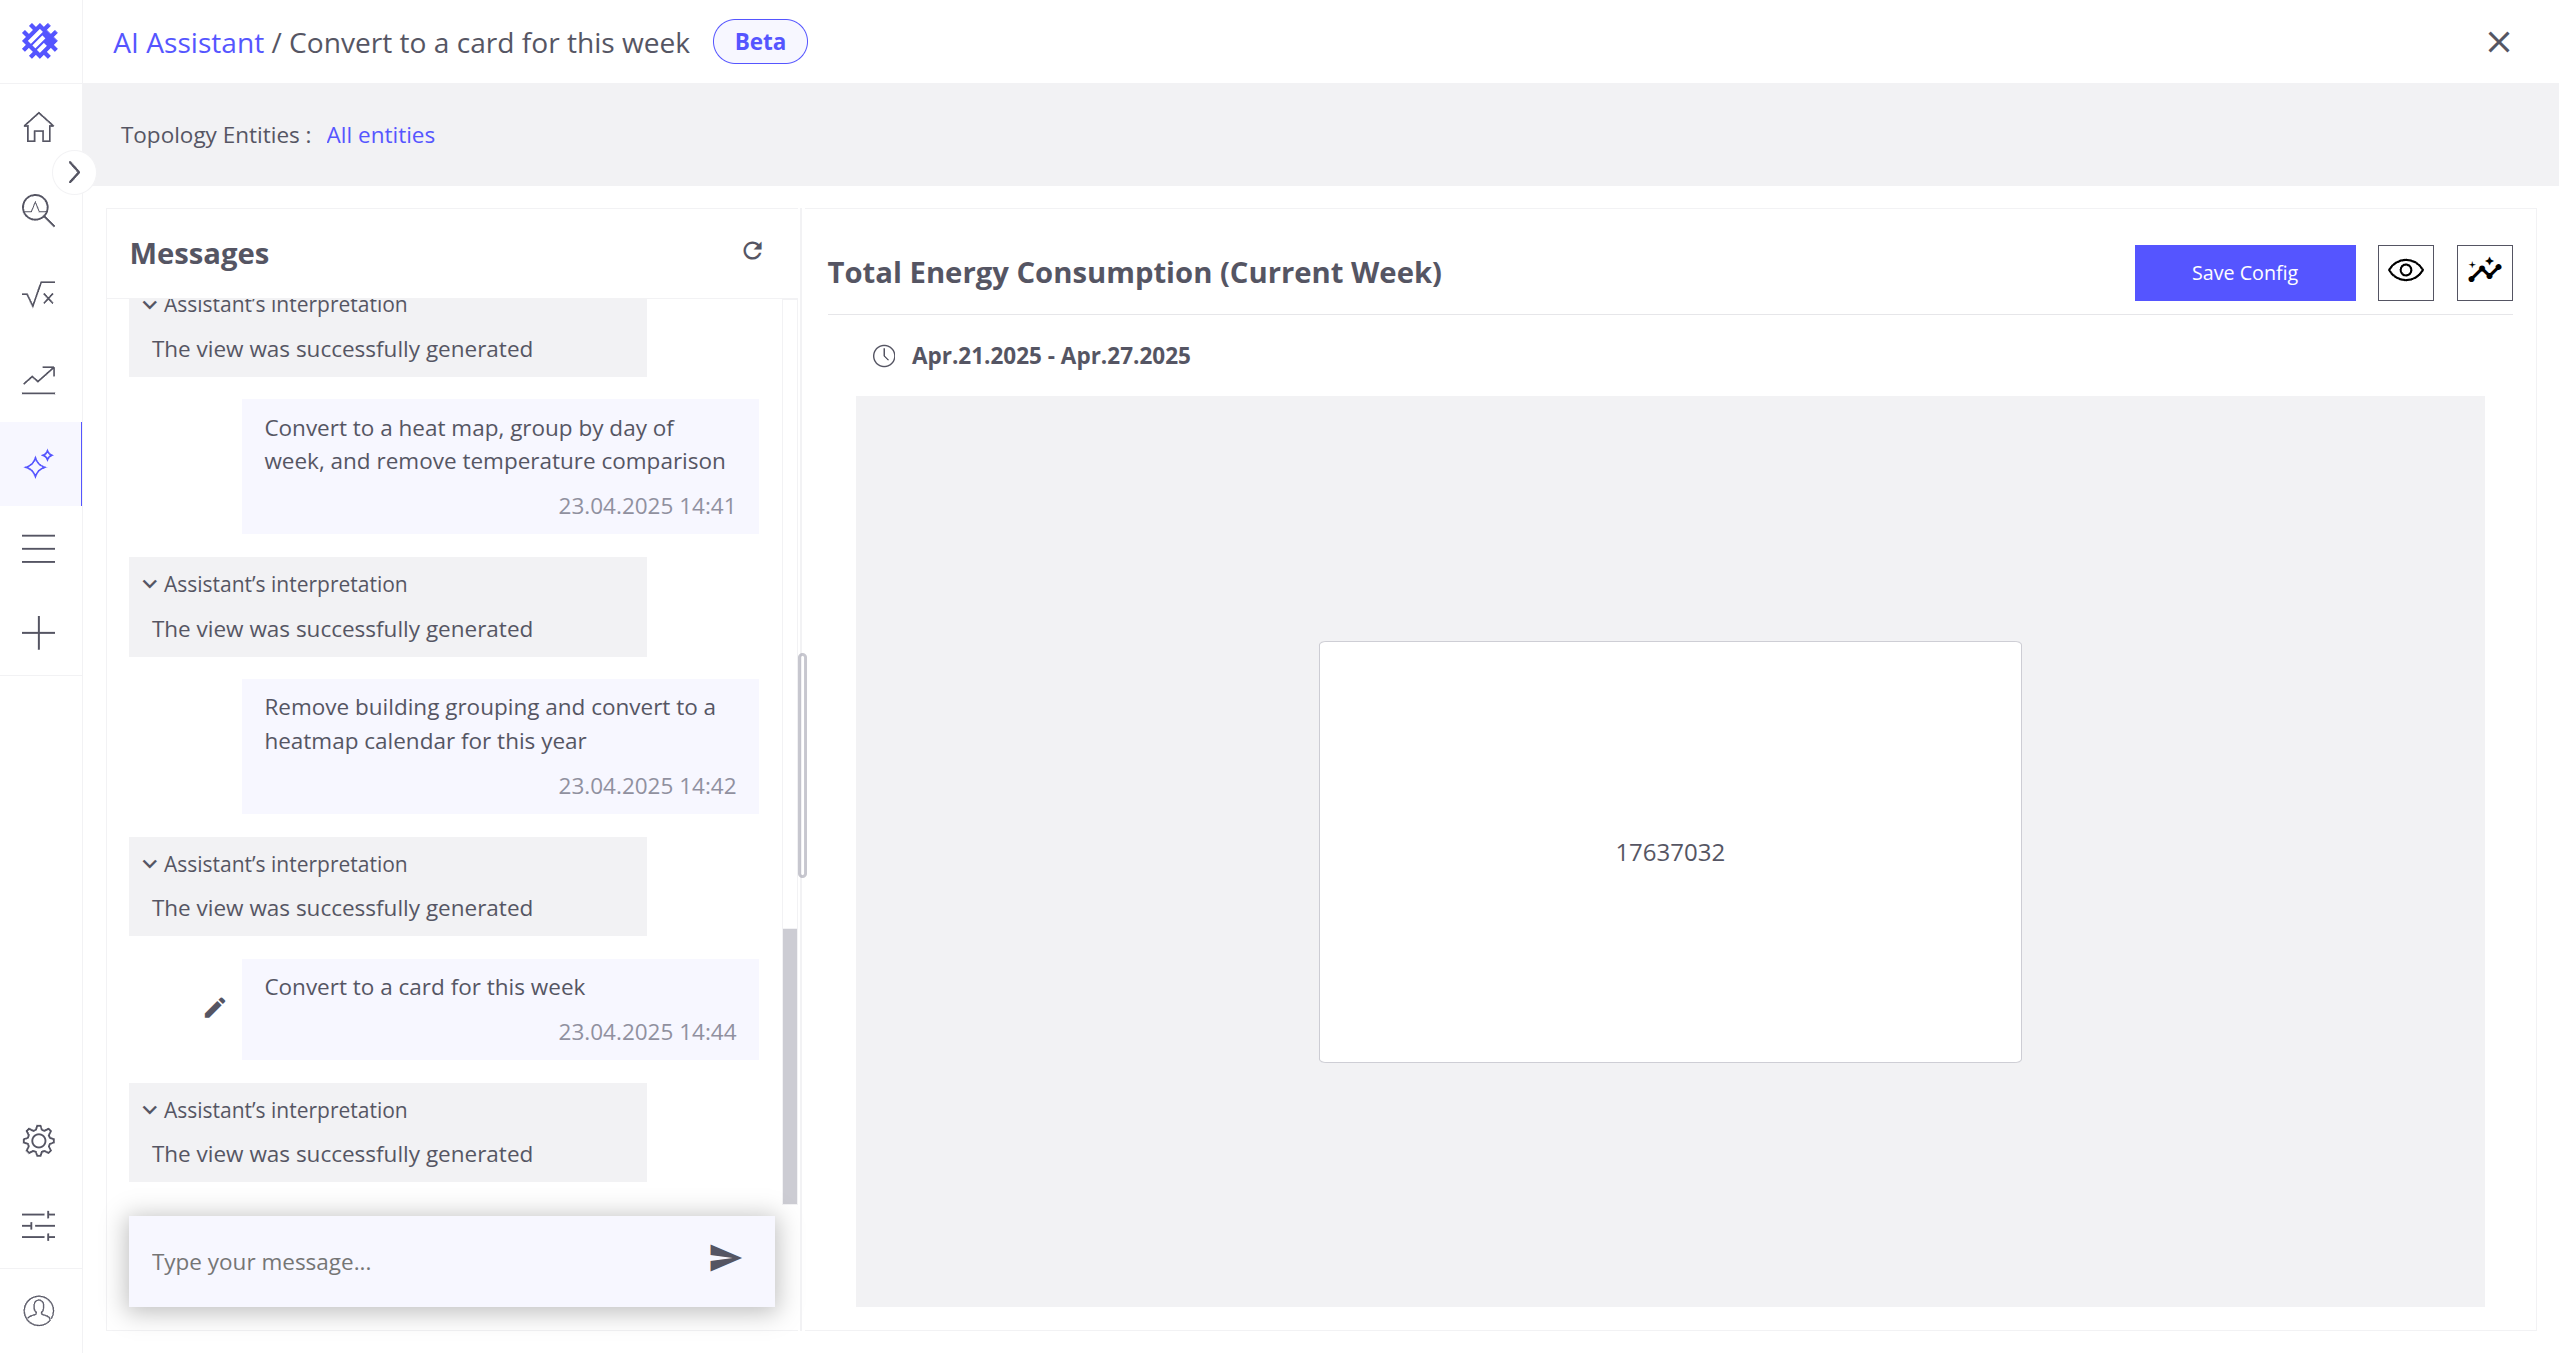
Task: Click the AI Assistant breadcrumb link
Action: (188, 43)
